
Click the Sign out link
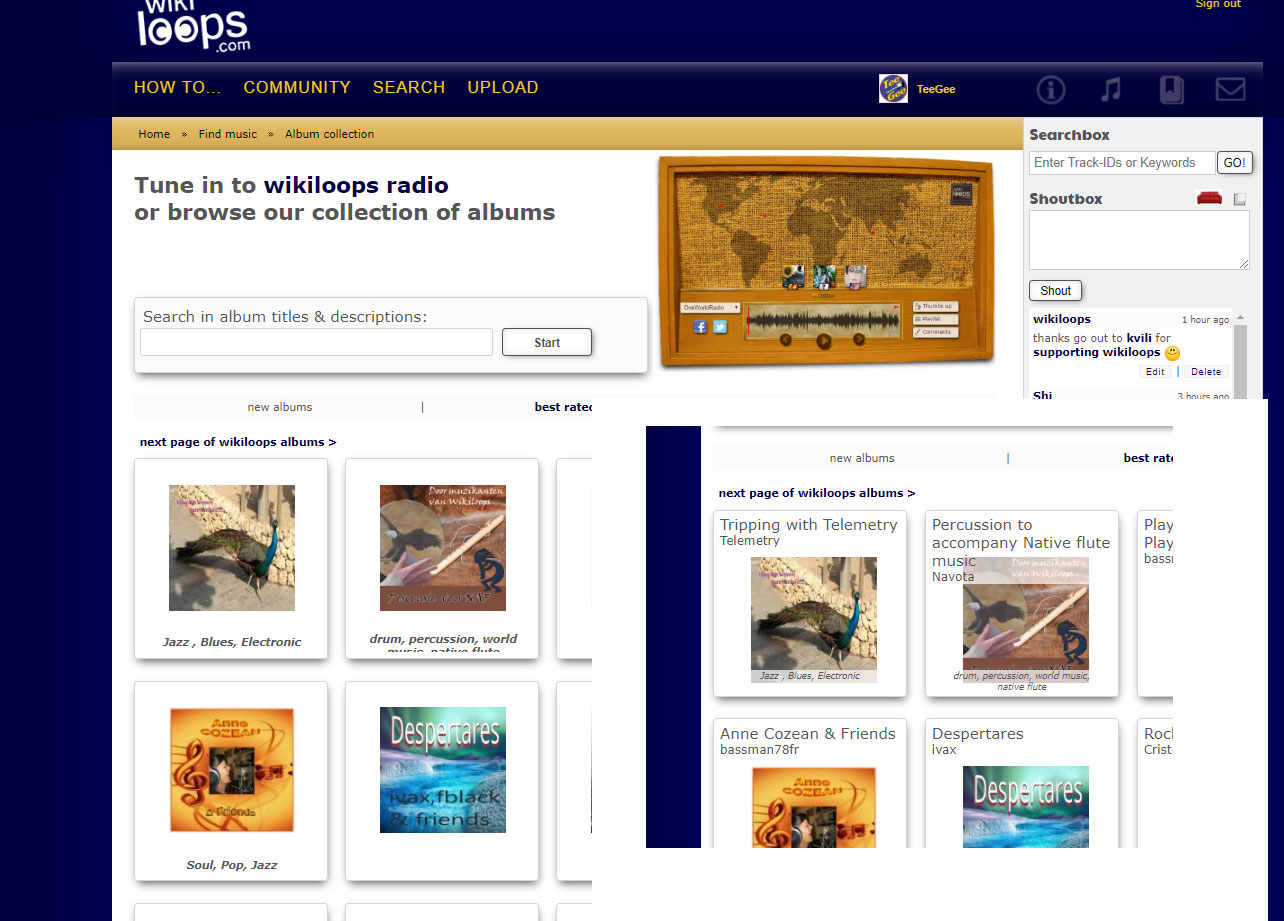pos(1218,4)
